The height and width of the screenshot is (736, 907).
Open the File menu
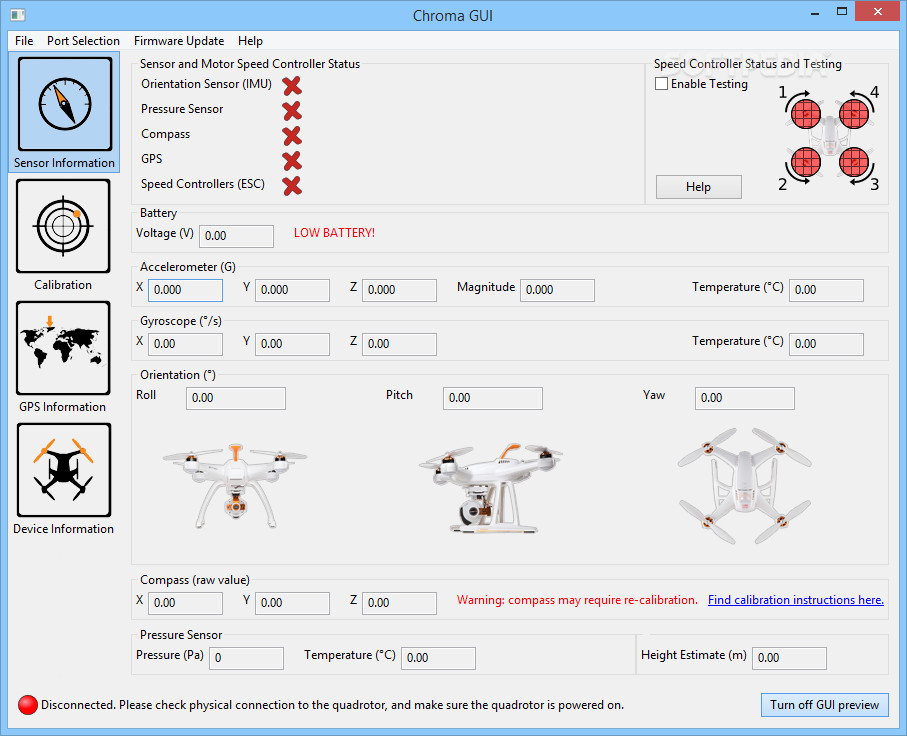pos(24,41)
